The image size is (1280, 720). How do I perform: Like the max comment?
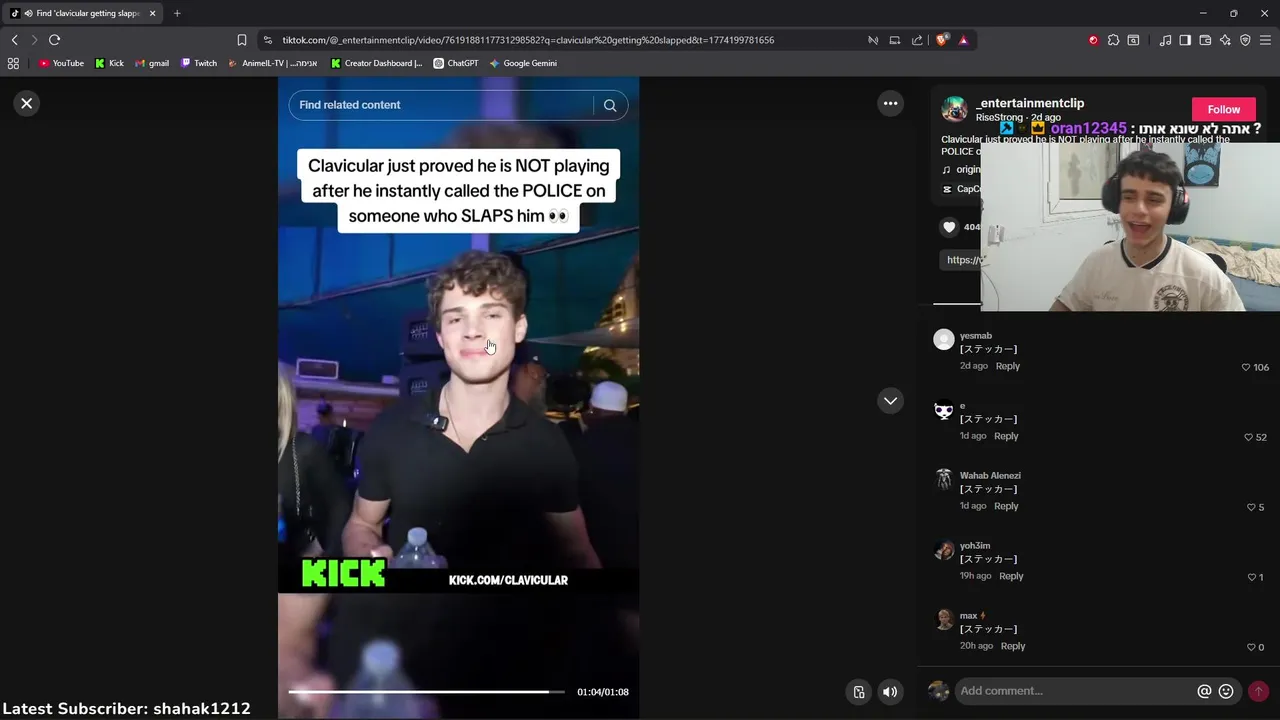1251,647
